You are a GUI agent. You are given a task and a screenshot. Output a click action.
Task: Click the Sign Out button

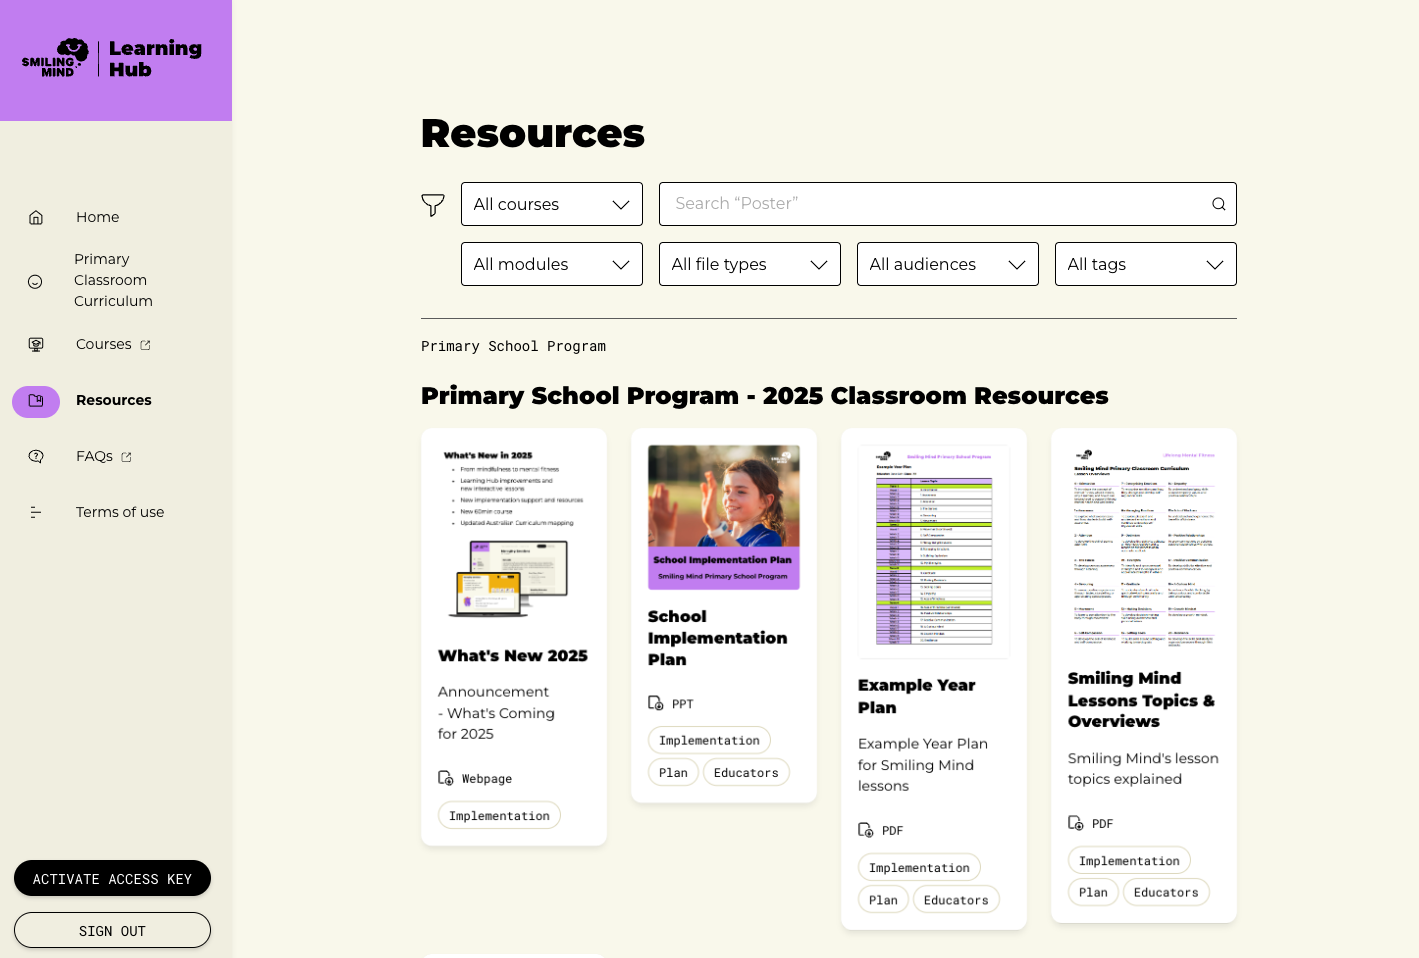[x=112, y=930]
